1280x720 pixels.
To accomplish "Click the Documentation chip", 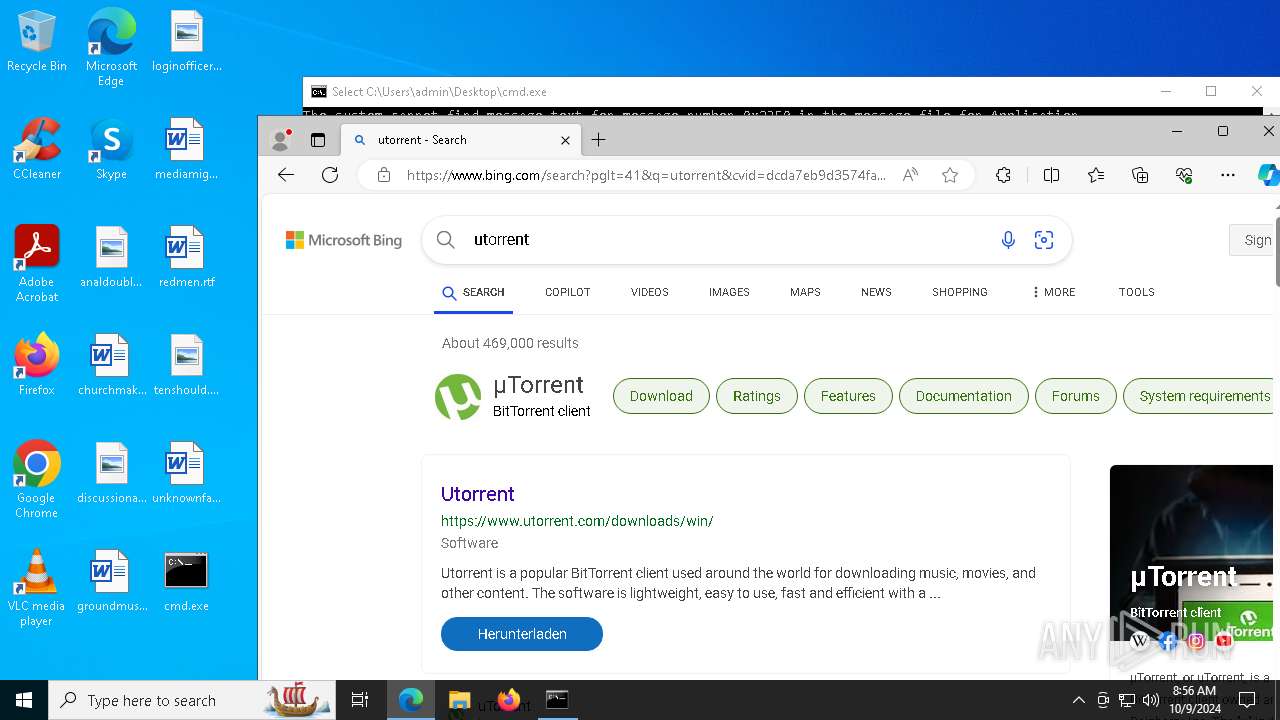I will 963,396.
